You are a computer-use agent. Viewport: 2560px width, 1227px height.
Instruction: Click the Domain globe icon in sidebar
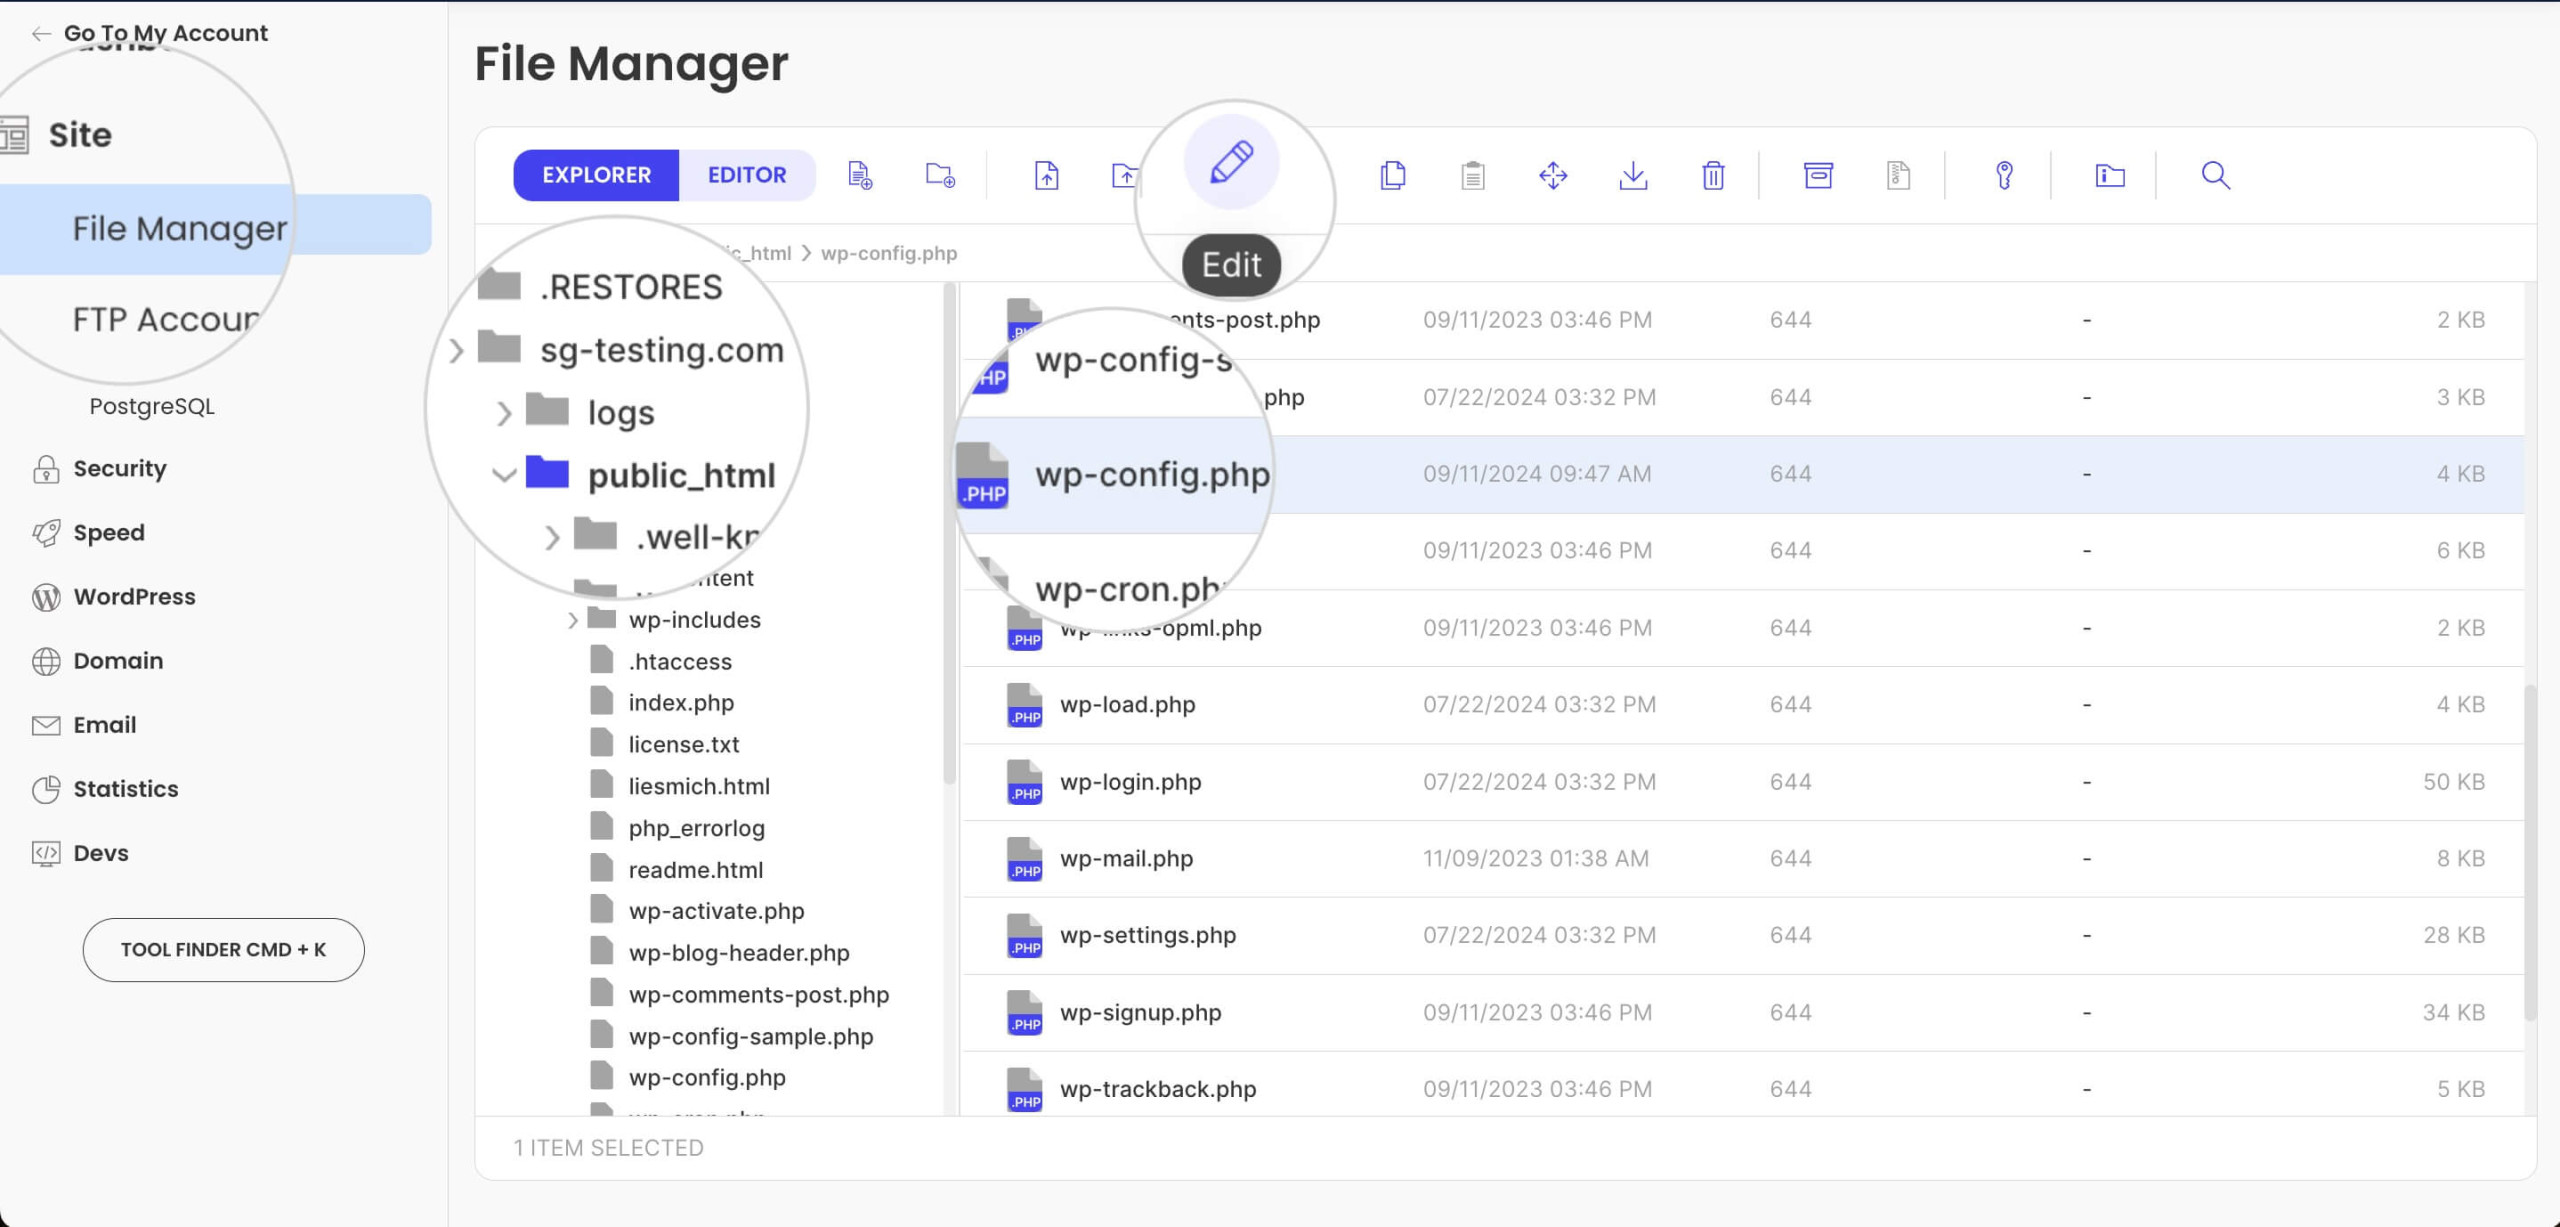coord(46,661)
